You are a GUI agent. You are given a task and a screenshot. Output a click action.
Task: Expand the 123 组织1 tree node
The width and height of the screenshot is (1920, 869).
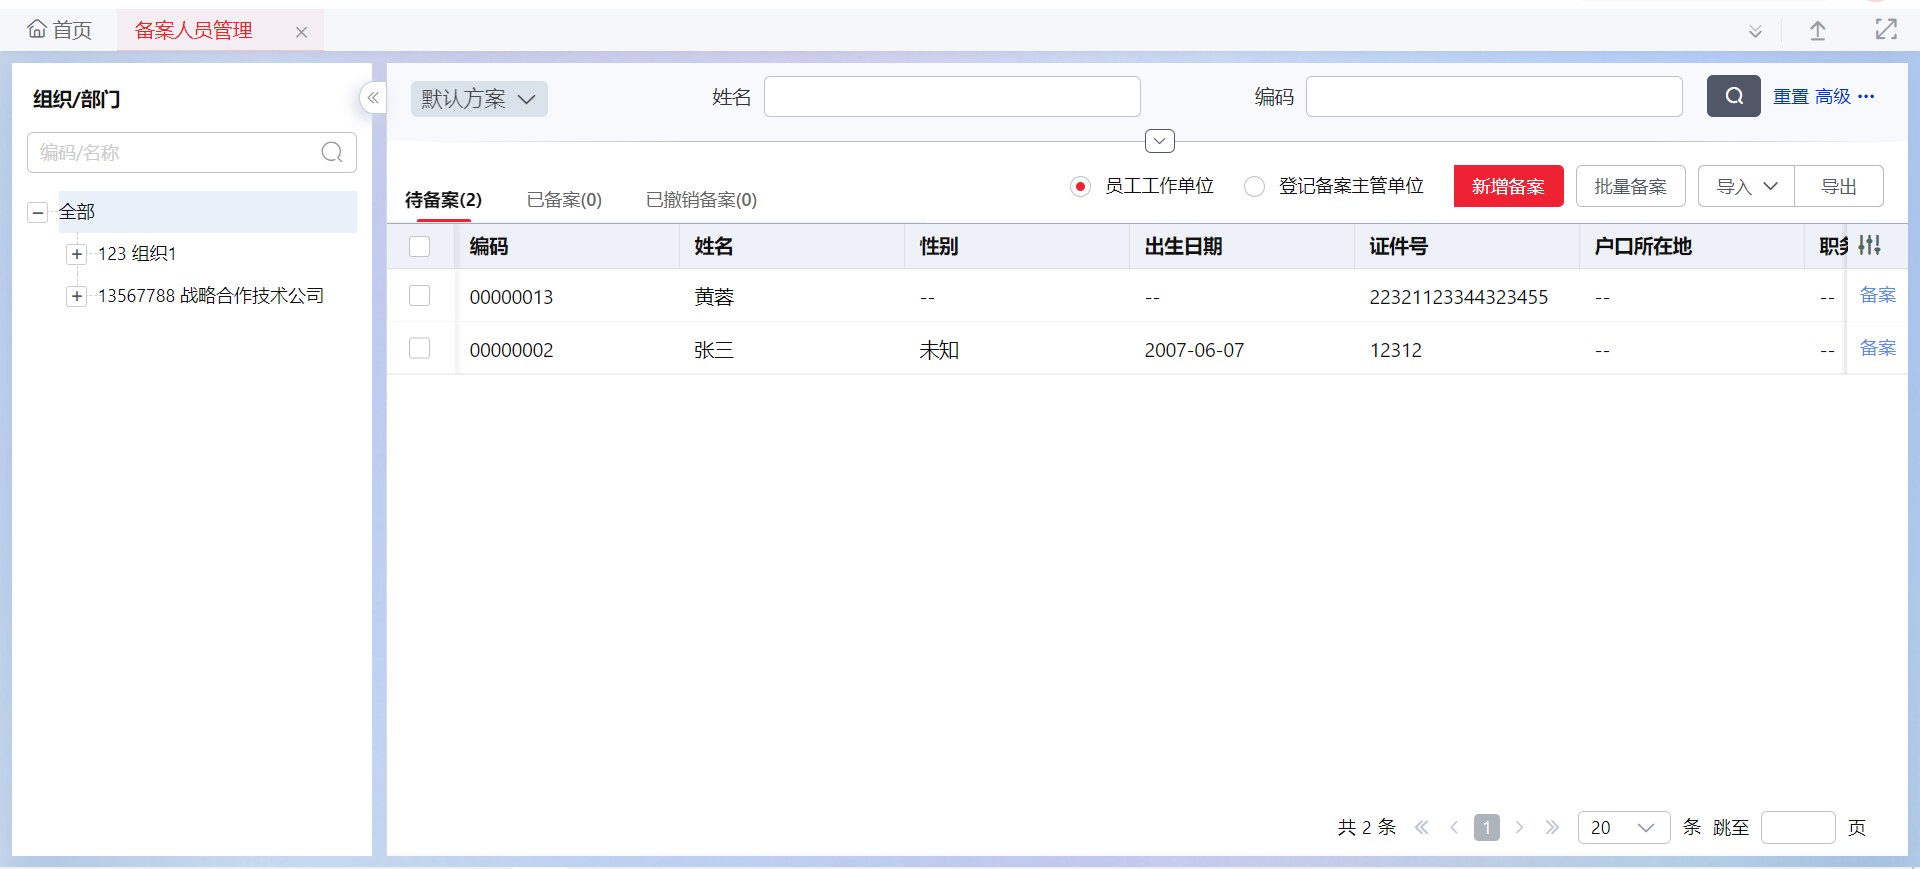[x=77, y=254]
